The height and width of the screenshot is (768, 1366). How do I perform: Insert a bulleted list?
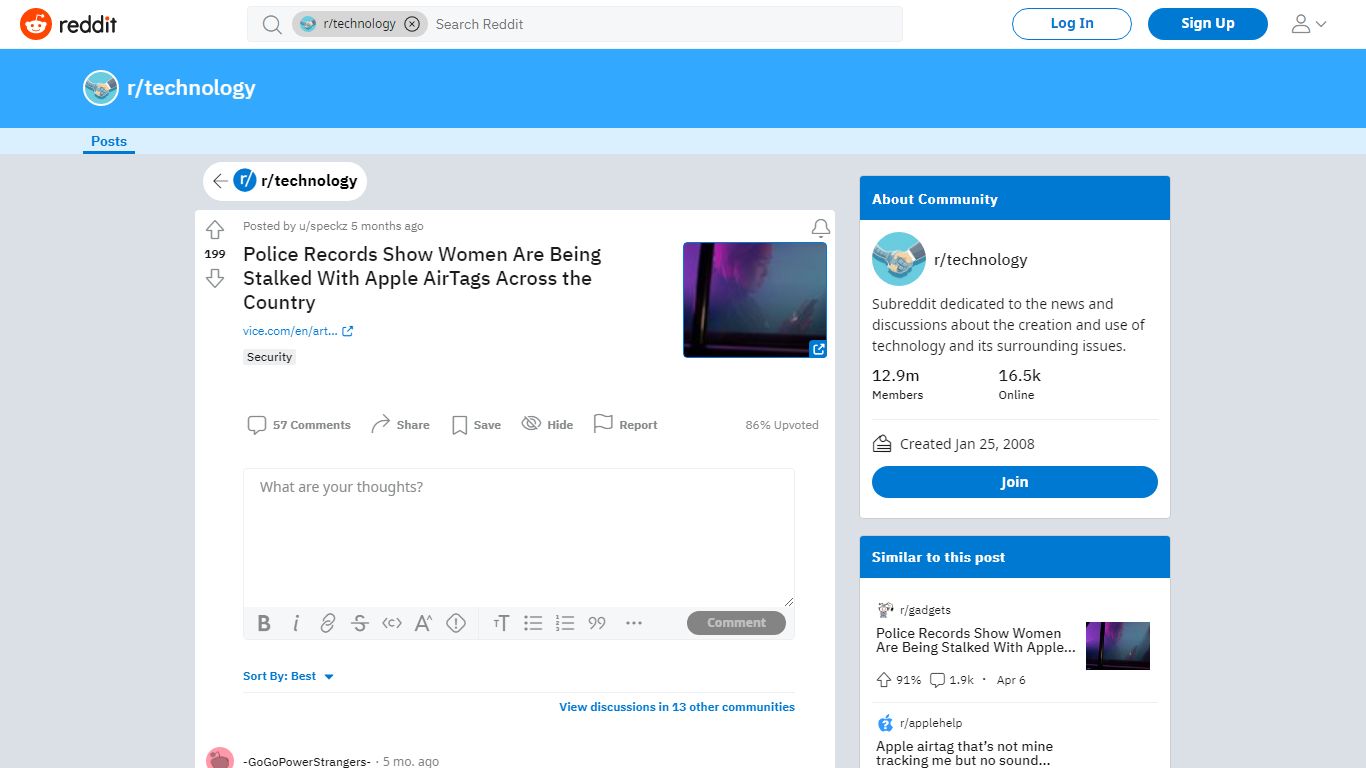click(533, 623)
